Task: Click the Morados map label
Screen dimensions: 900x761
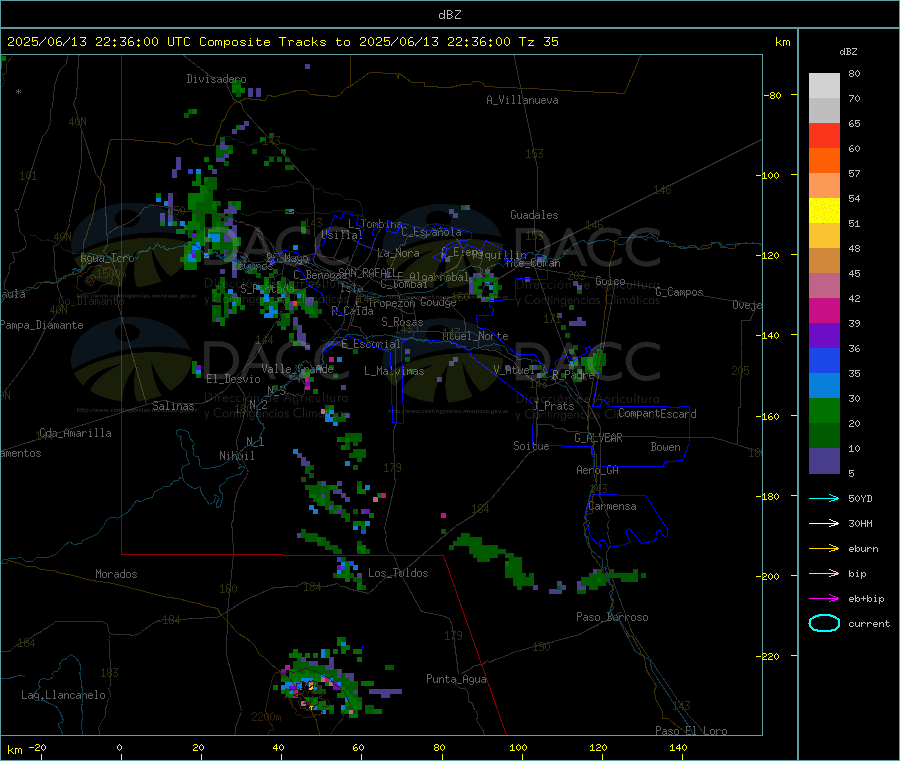Action: tap(116, 574)
